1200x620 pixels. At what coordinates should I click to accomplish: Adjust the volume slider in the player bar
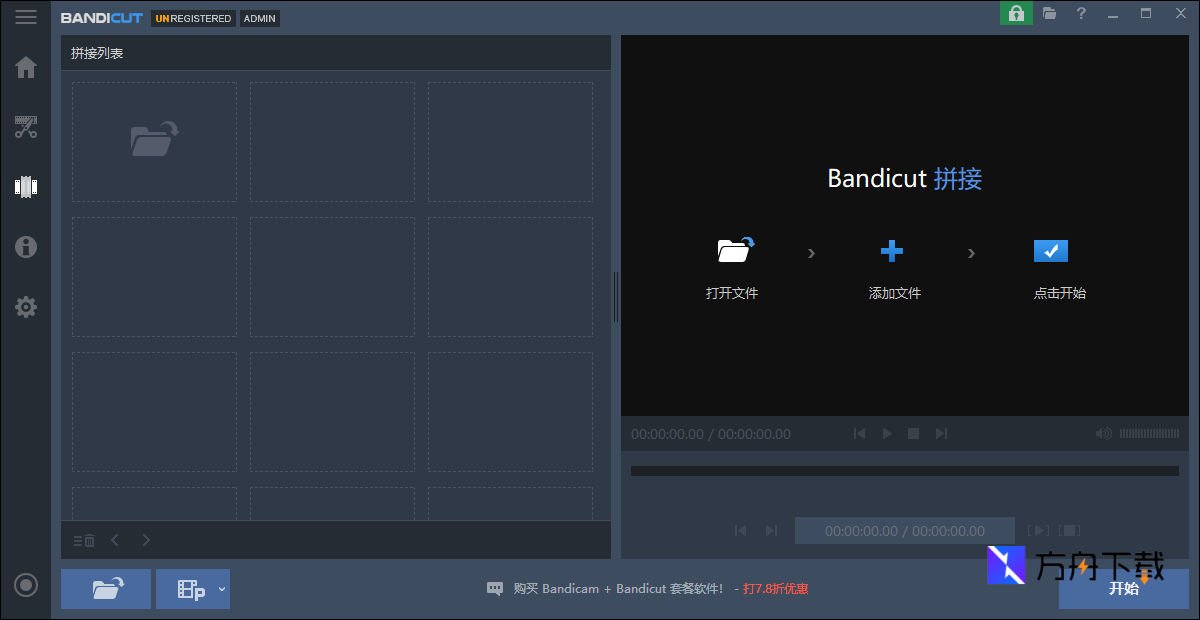click(1150, 433)
